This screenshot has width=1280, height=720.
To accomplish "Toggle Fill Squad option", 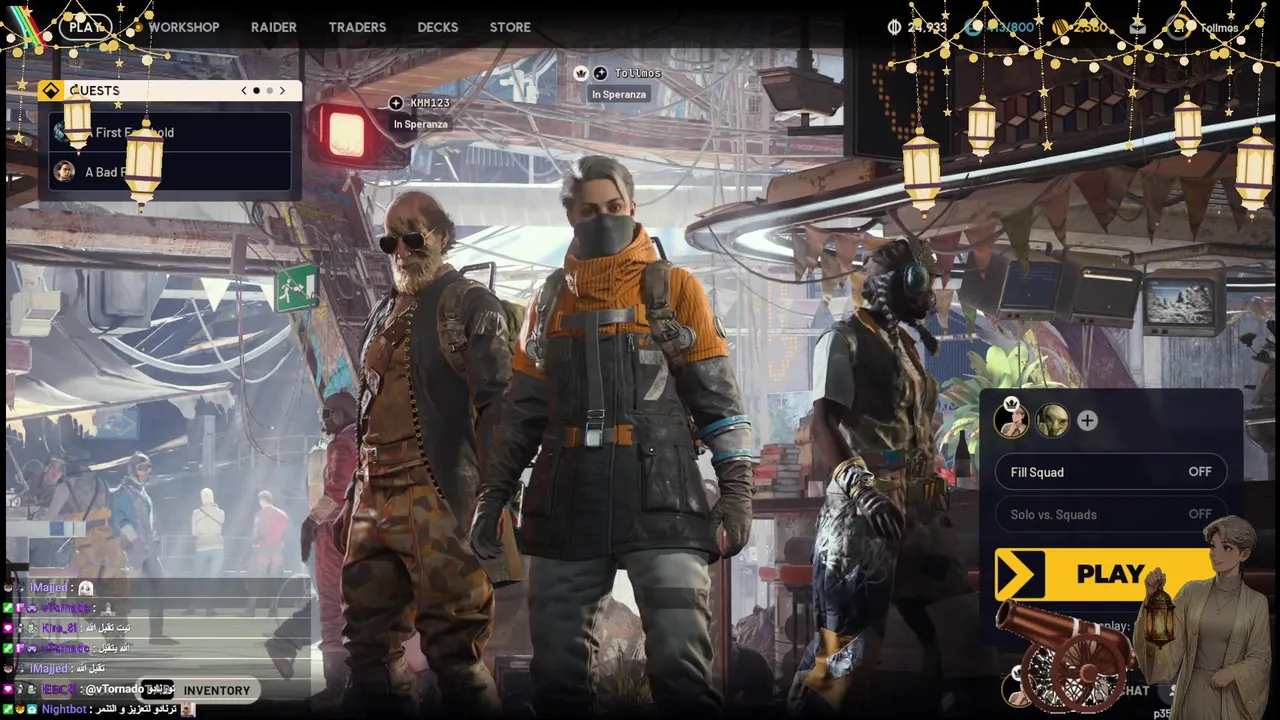I will point(1110,472).
